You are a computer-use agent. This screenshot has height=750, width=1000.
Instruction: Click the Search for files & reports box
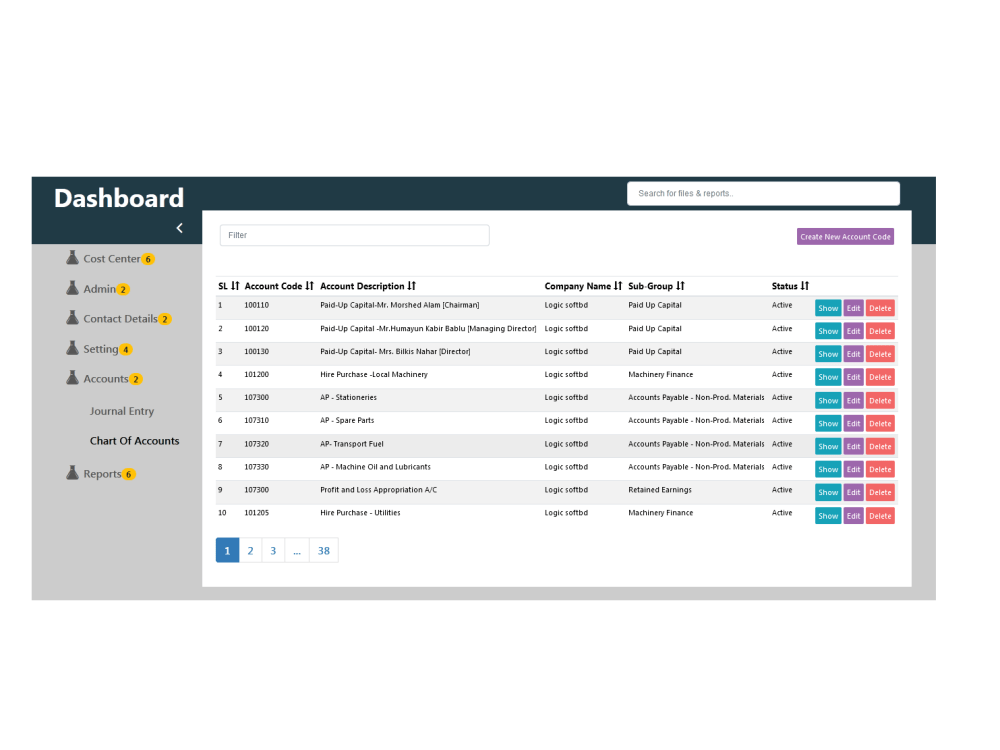(x=763, y=193)
